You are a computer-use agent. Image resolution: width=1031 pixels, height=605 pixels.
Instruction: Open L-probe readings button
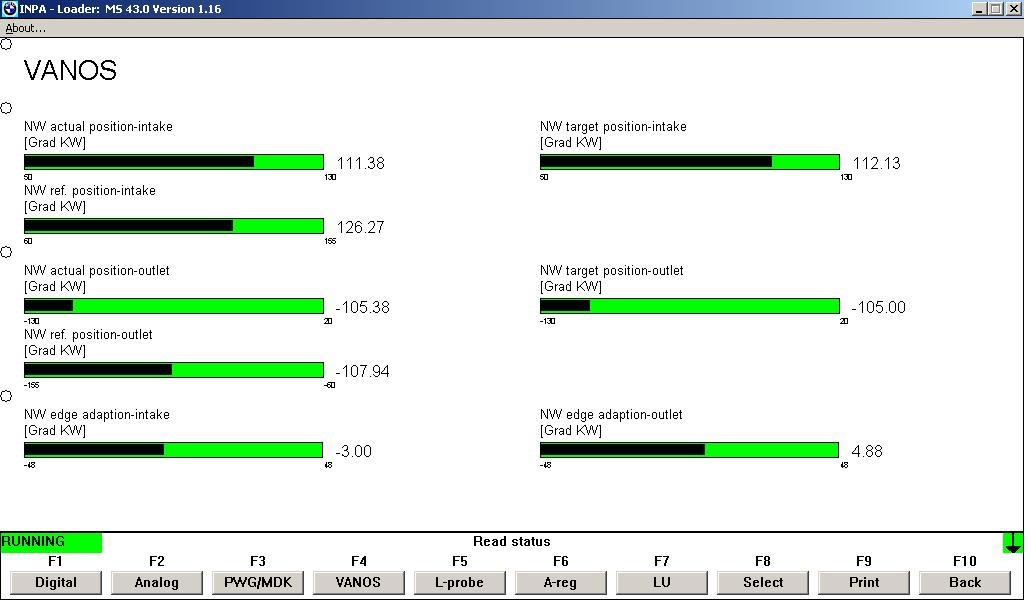click(460, 582)
